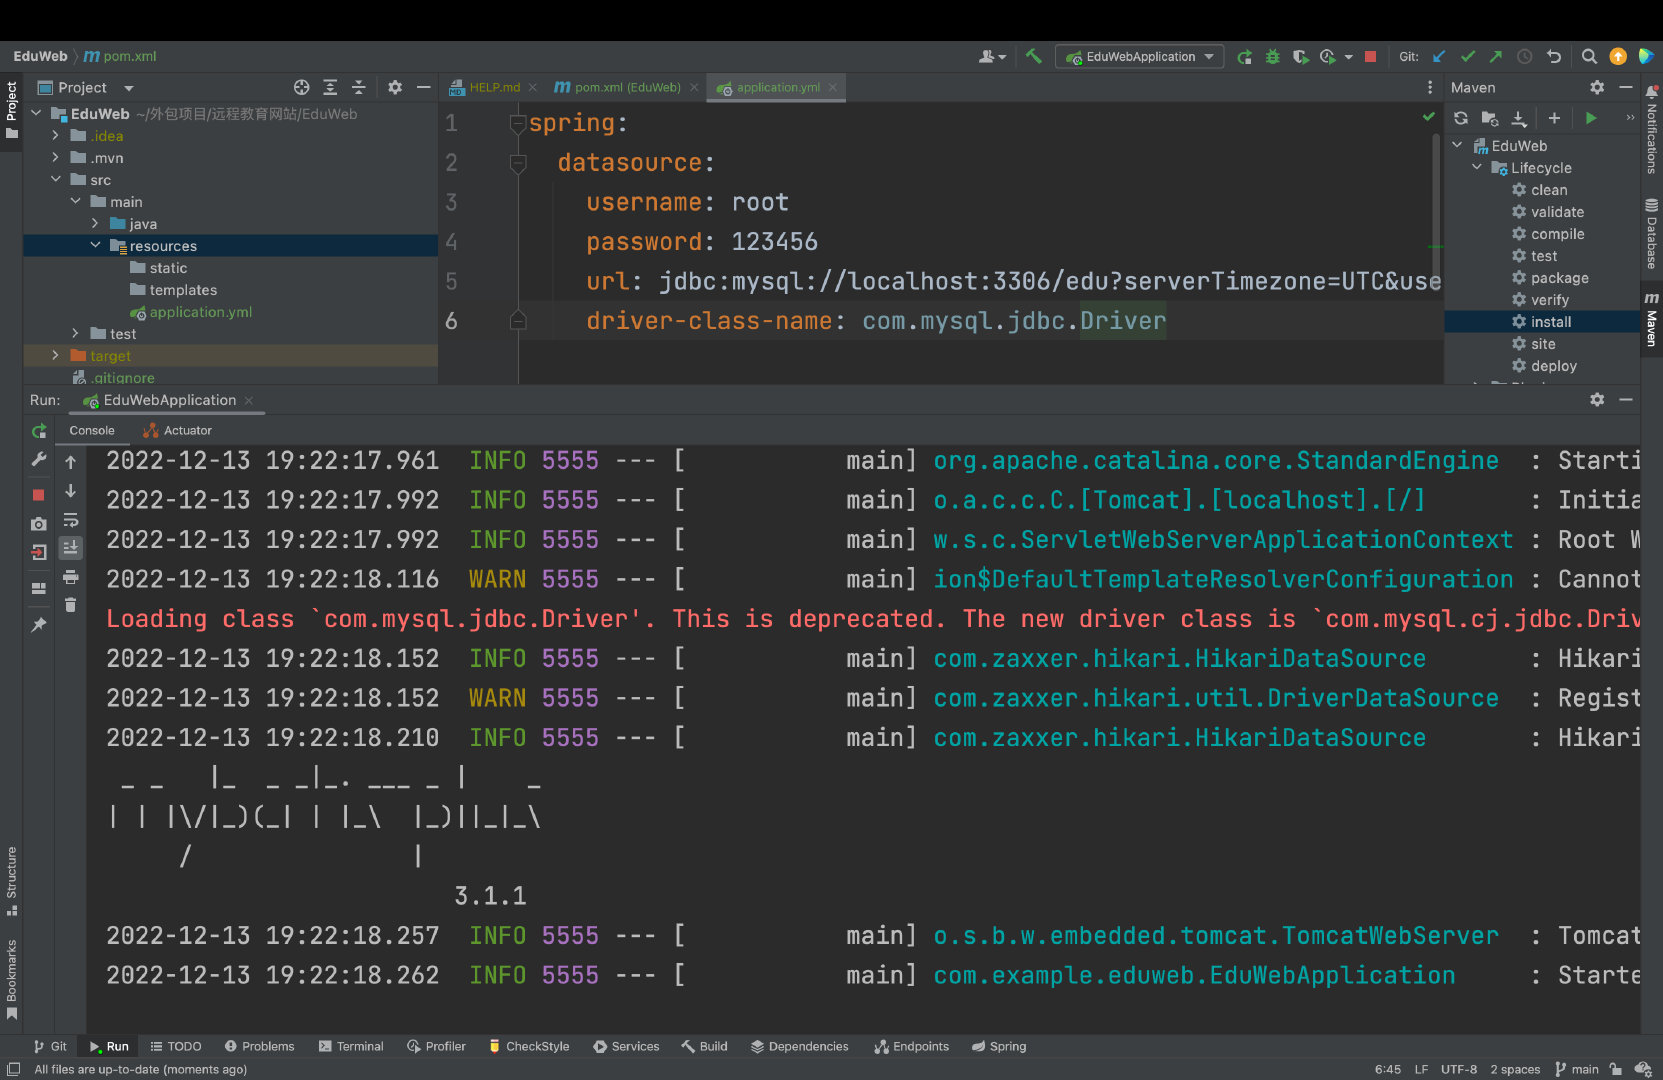Open the Actuator tab in Run panel
The height and width of the screenshot is (1080, 1663).
178,431
